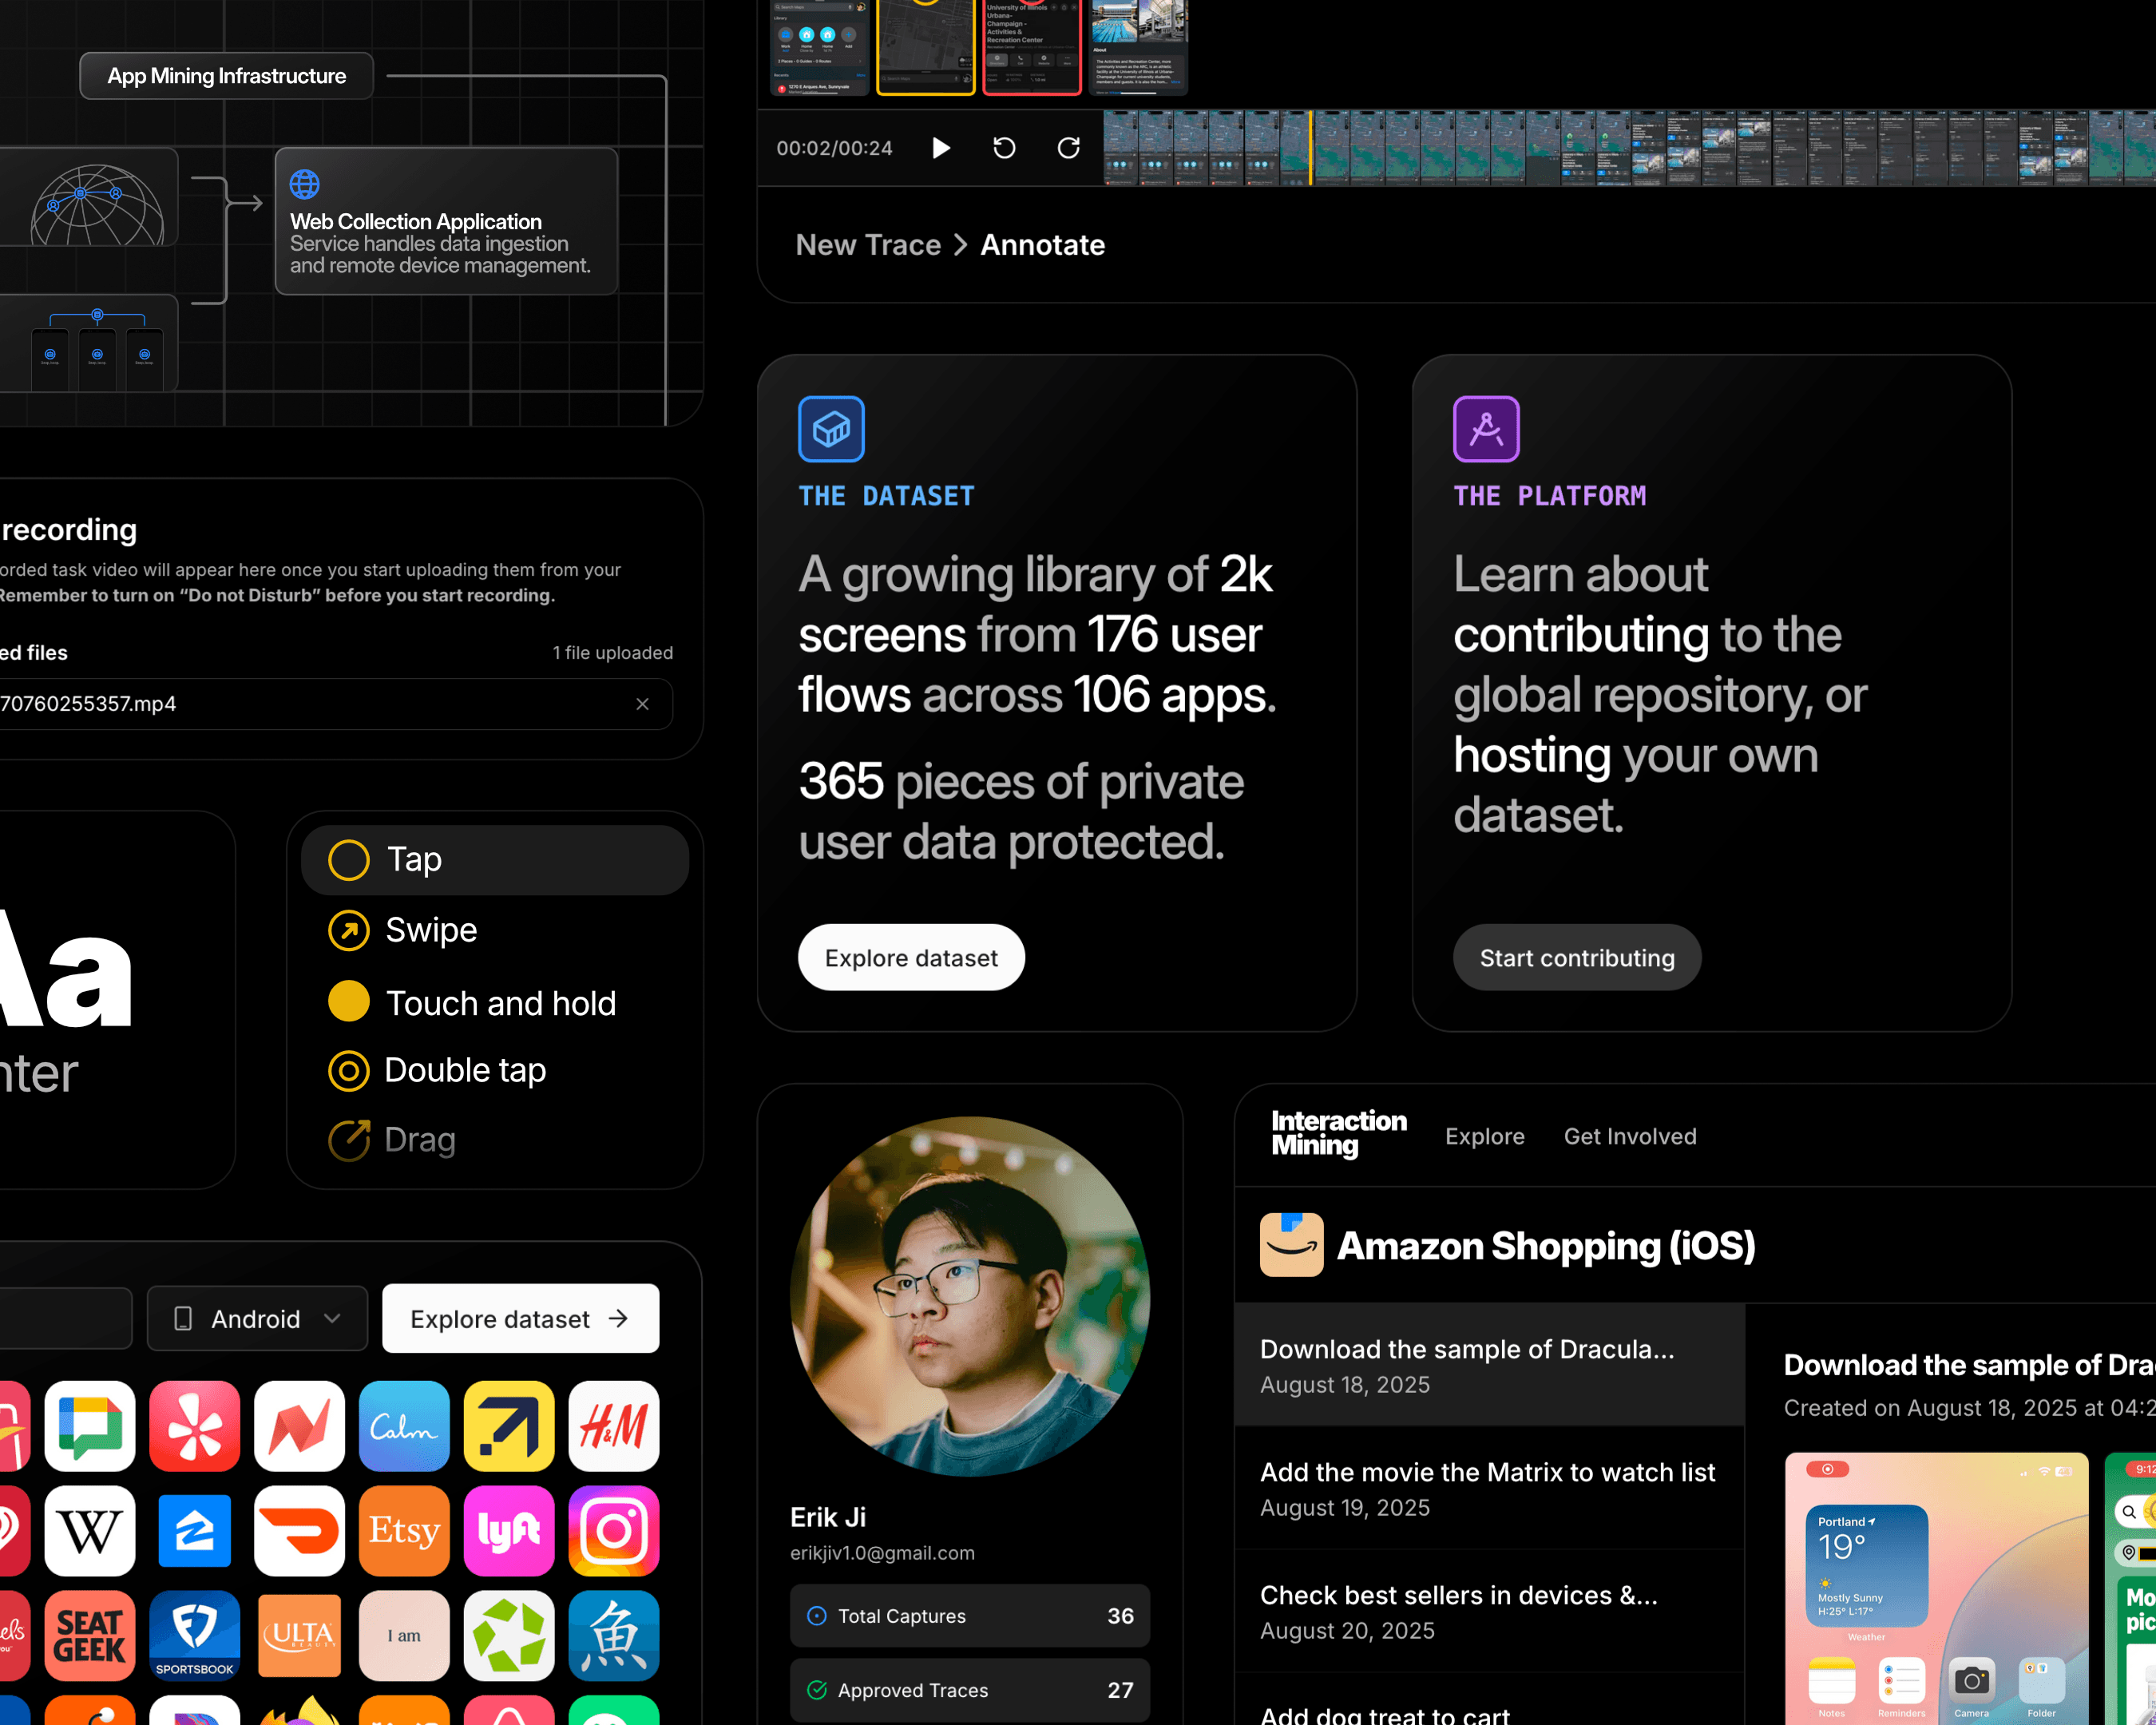
Task: Open the Wikipedia app icon
Action: 90,1531
